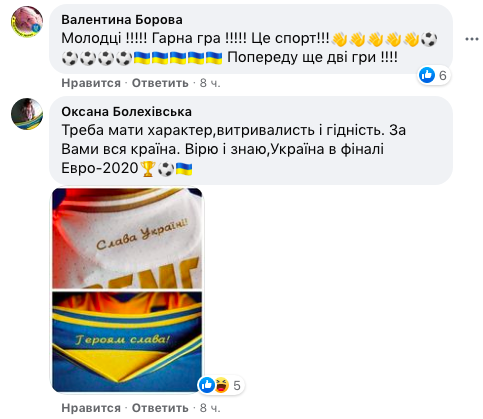Open the Героям слава jersey photo
Image resolution: width=483 pixels, height=419 pixels.
127,342
